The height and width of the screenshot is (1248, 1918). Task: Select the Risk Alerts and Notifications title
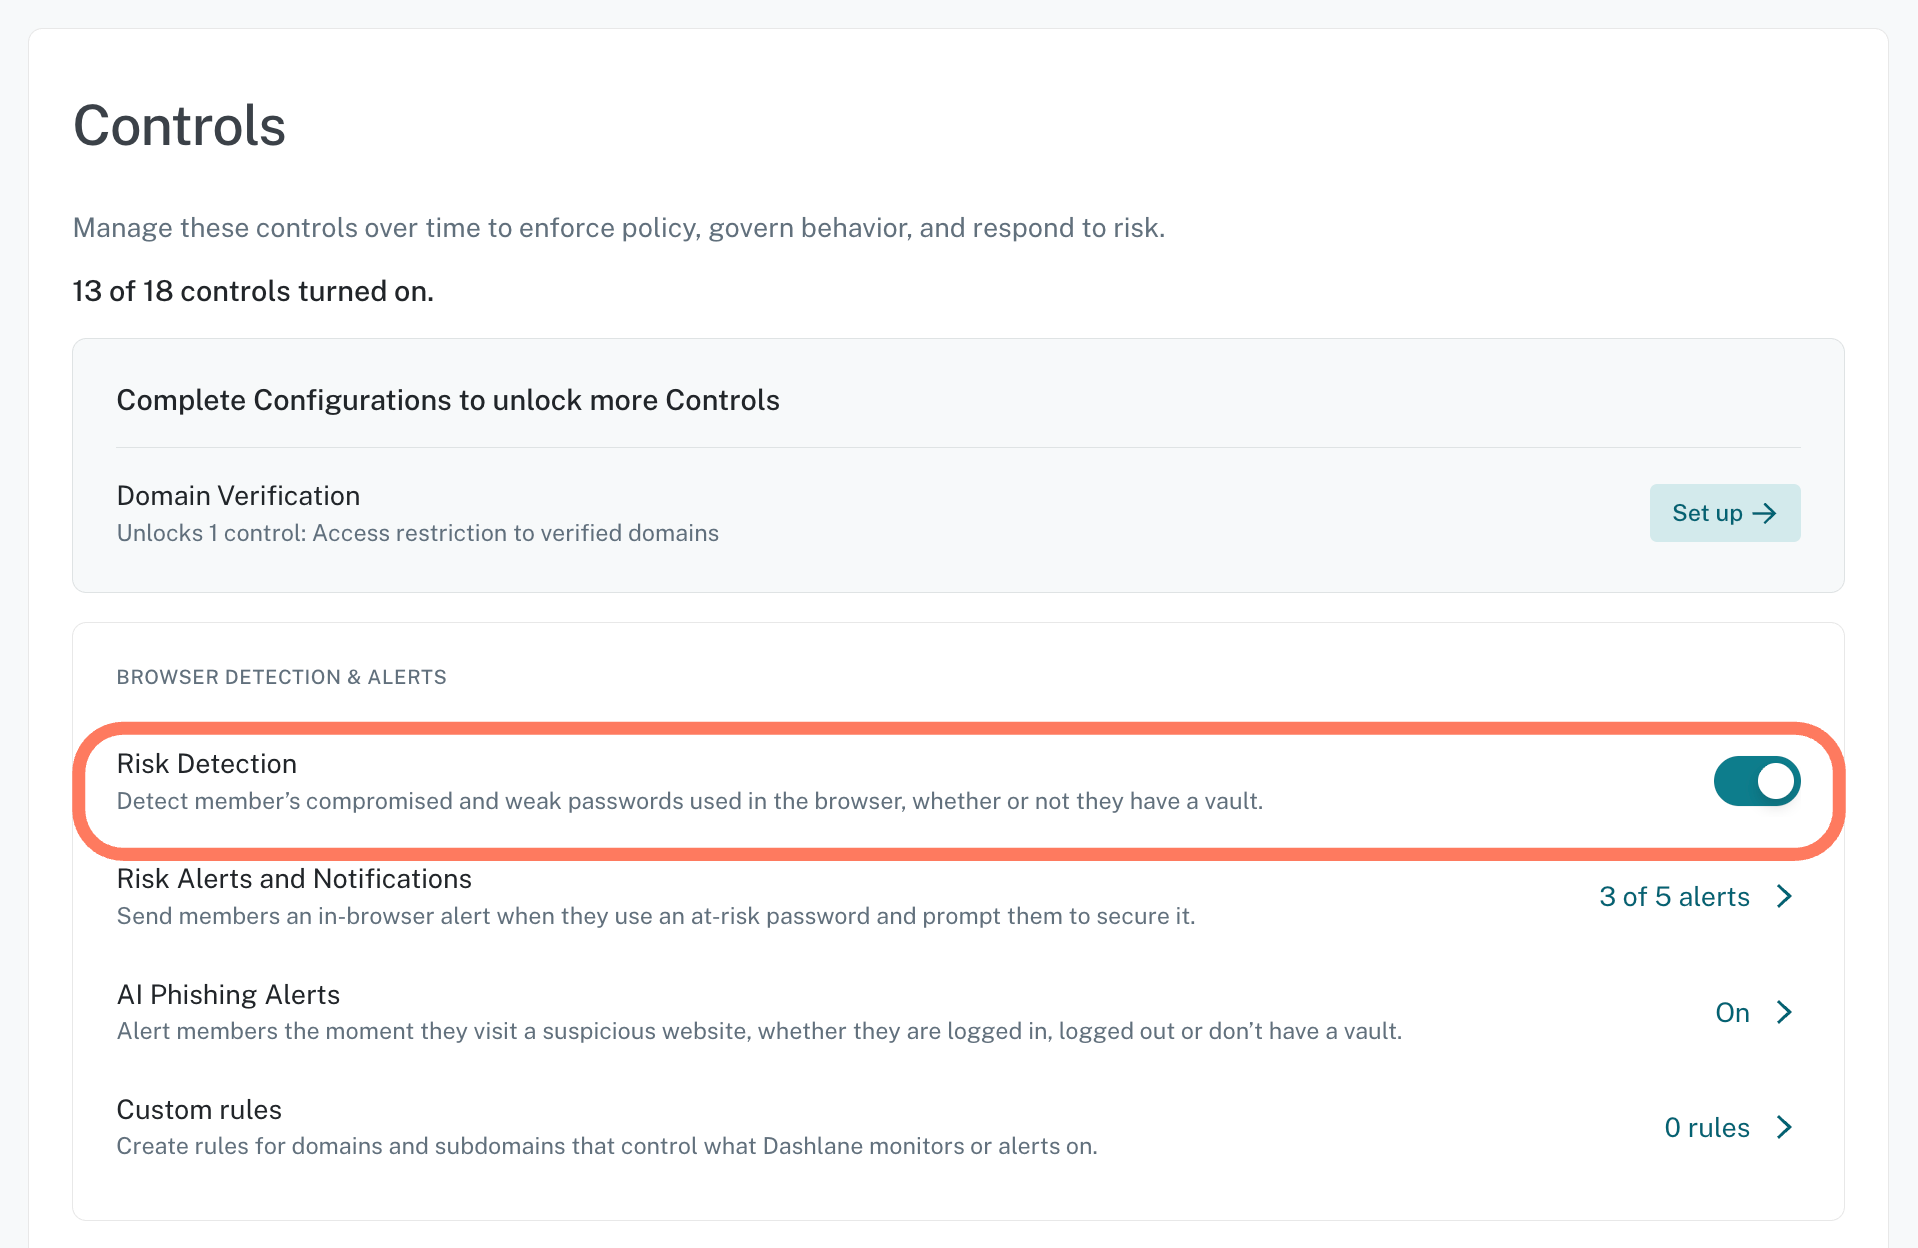(294, 878)
